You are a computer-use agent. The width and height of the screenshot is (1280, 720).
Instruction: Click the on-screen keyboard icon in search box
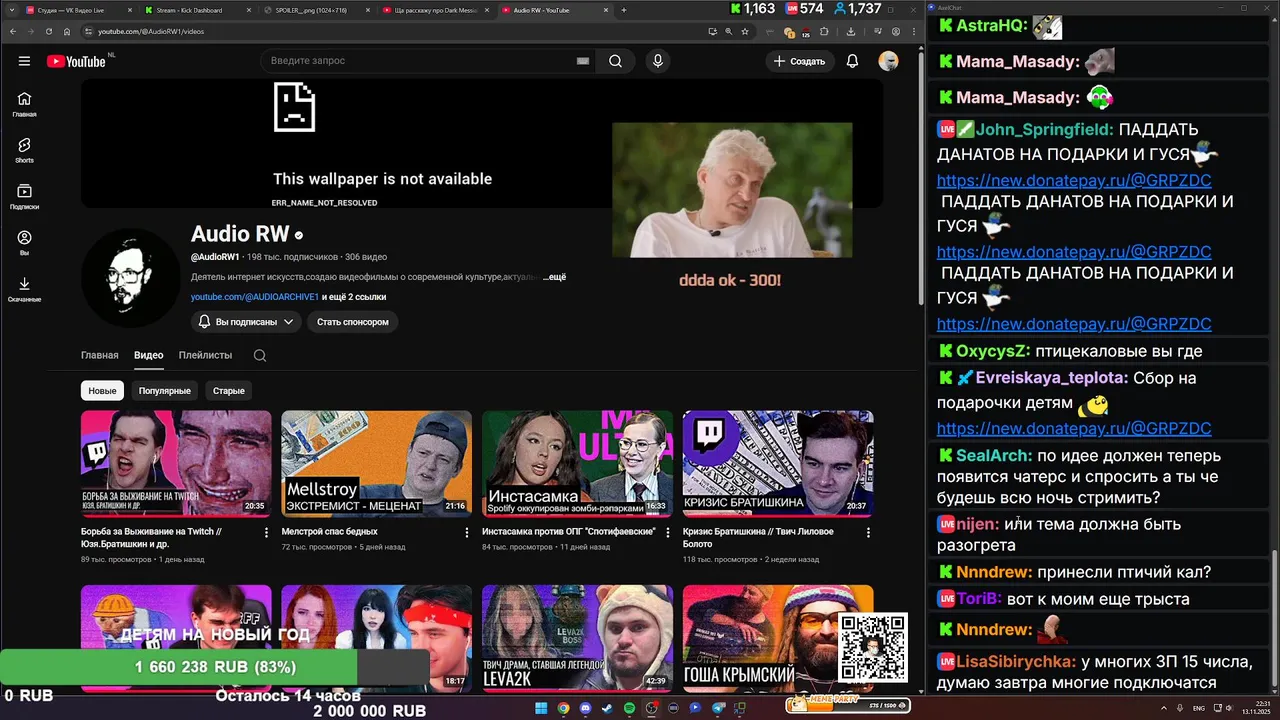click(583, 61)
